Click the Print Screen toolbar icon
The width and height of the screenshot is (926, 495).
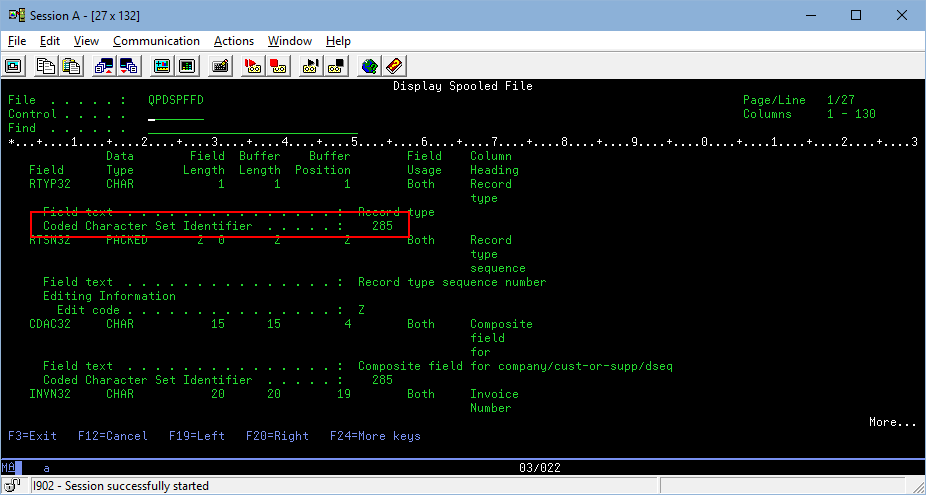click(x=14, y=66)
